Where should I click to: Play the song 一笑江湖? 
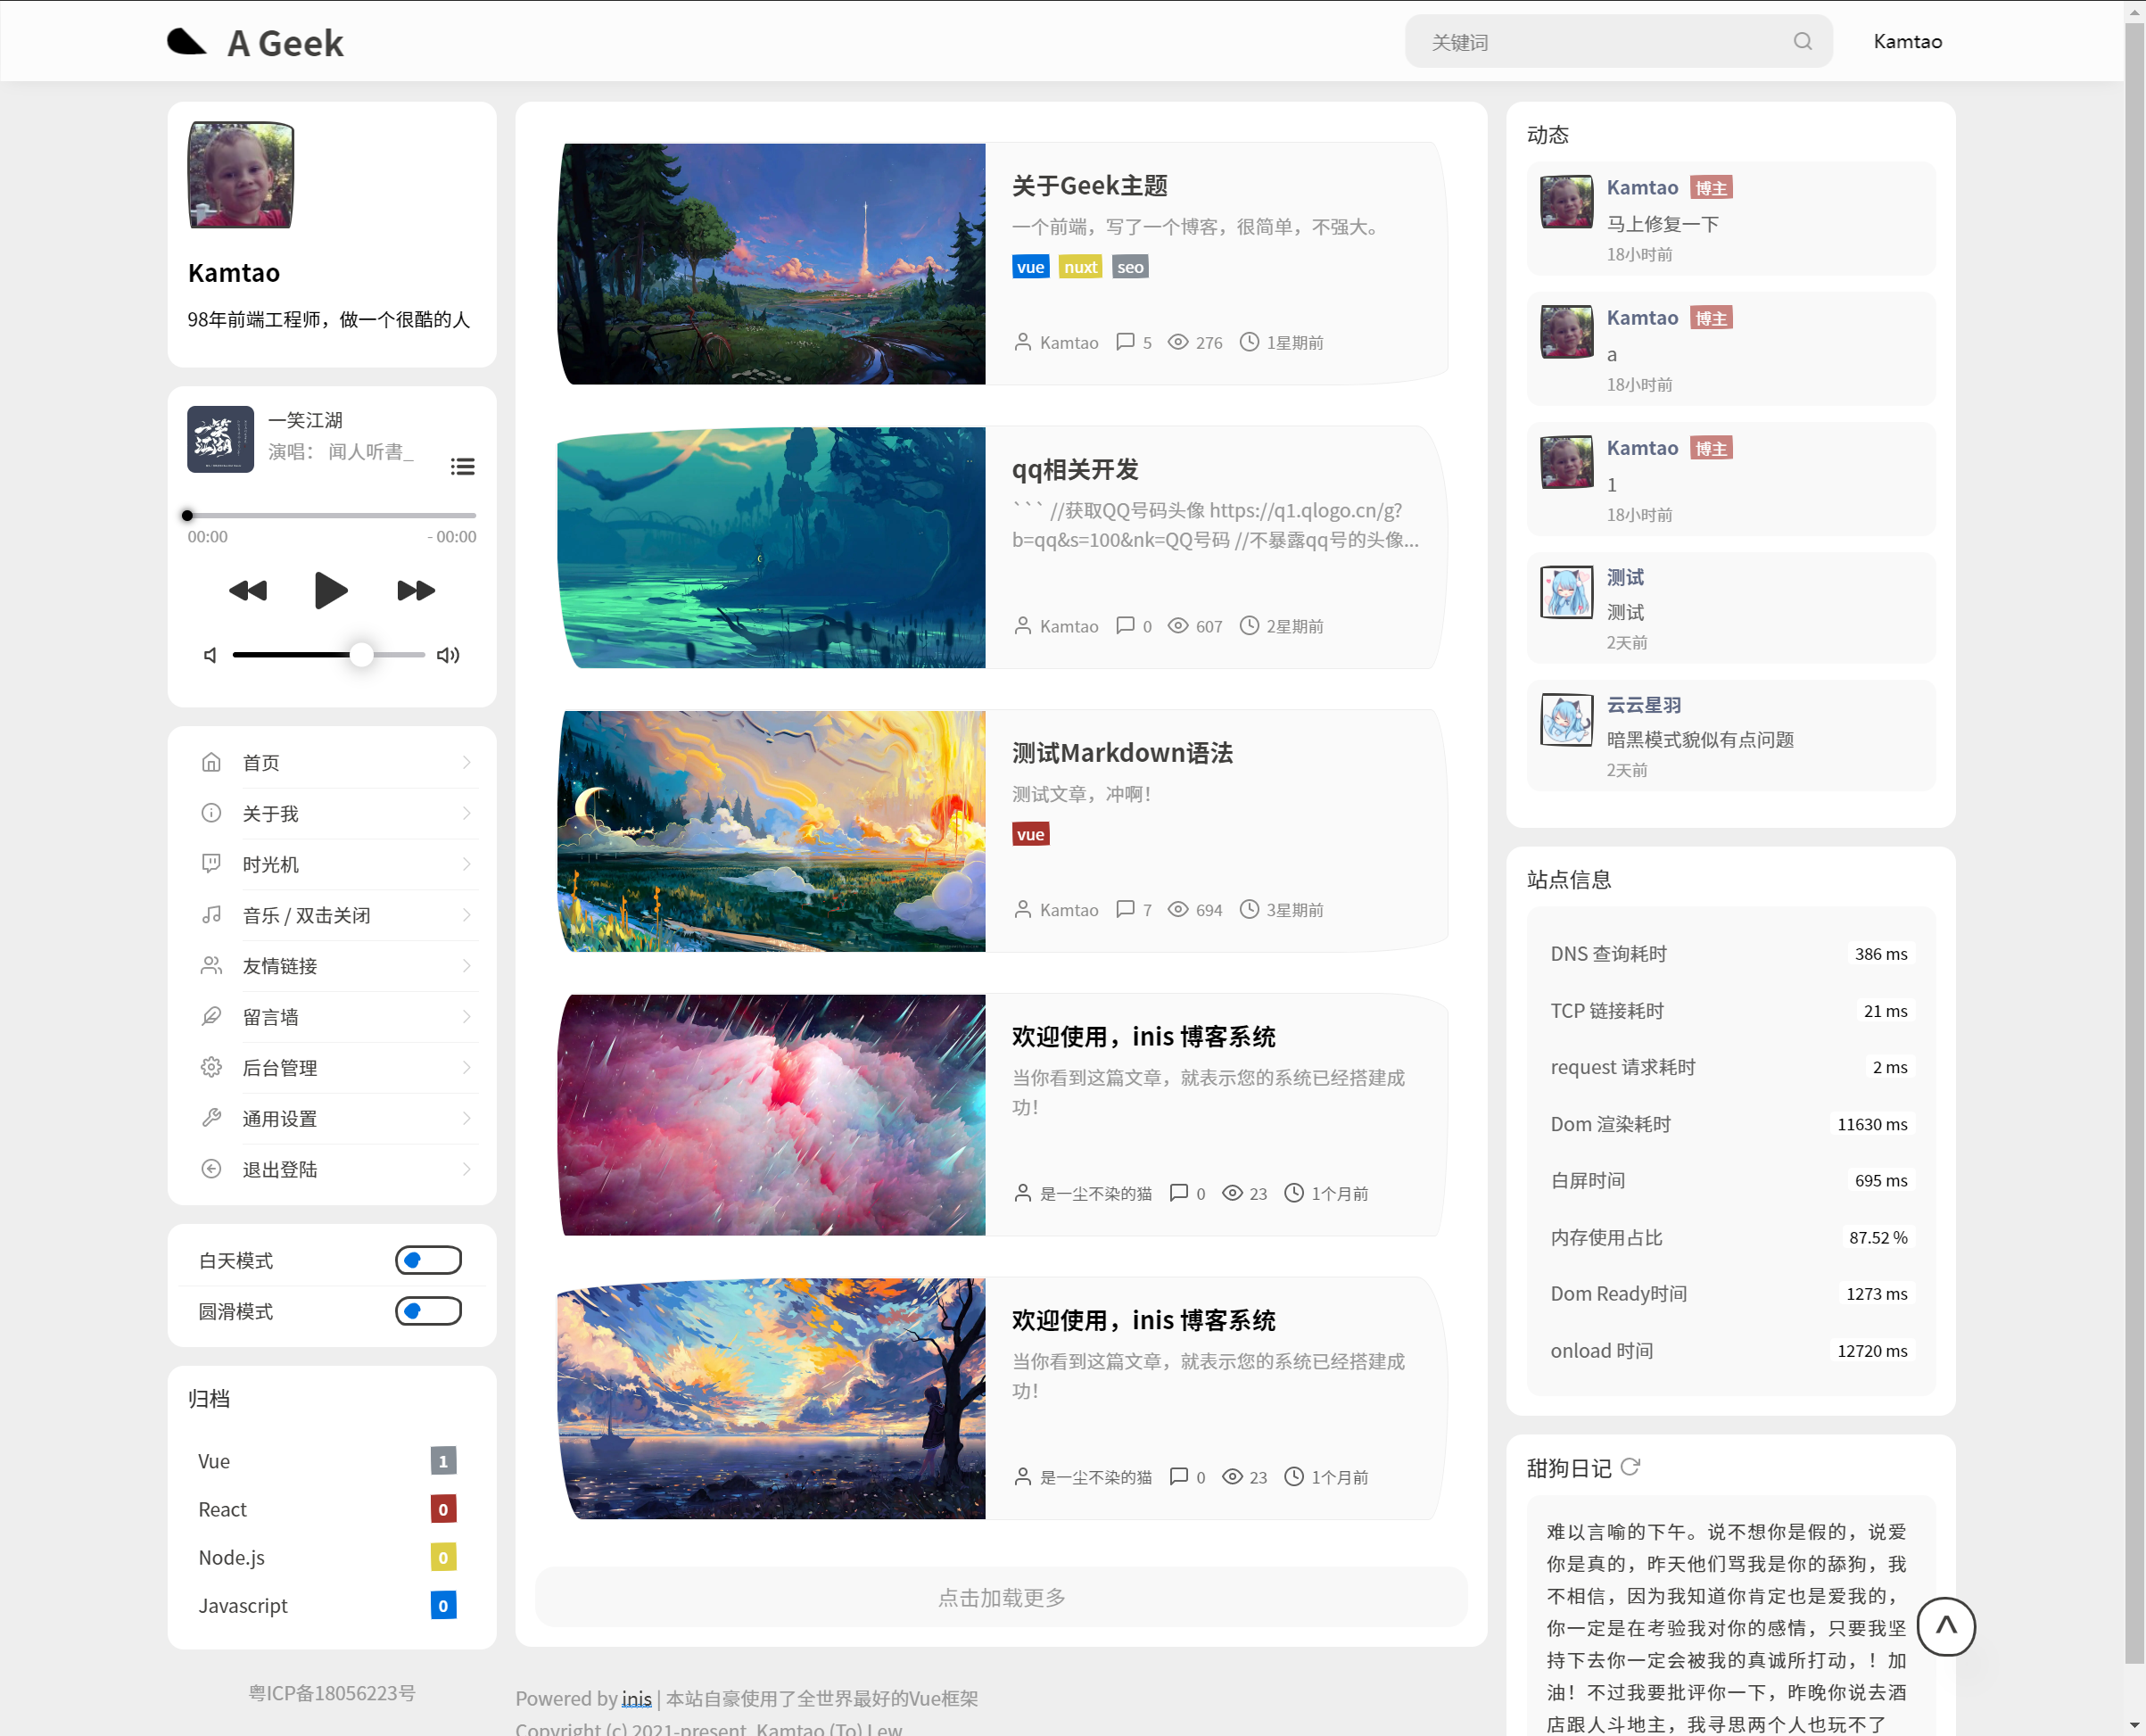330,590
